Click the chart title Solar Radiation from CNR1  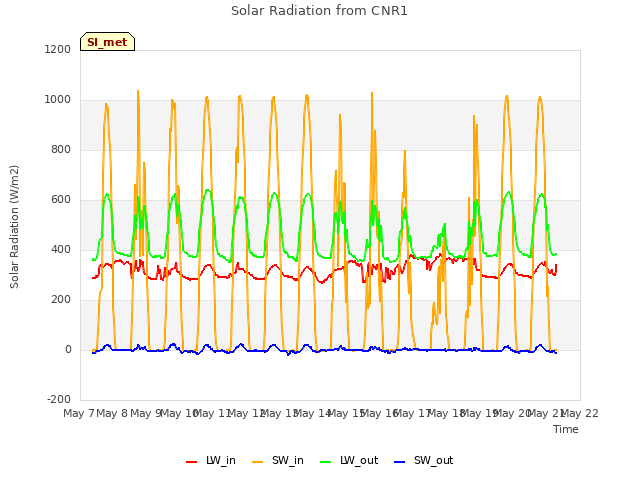tap(319, 11)
